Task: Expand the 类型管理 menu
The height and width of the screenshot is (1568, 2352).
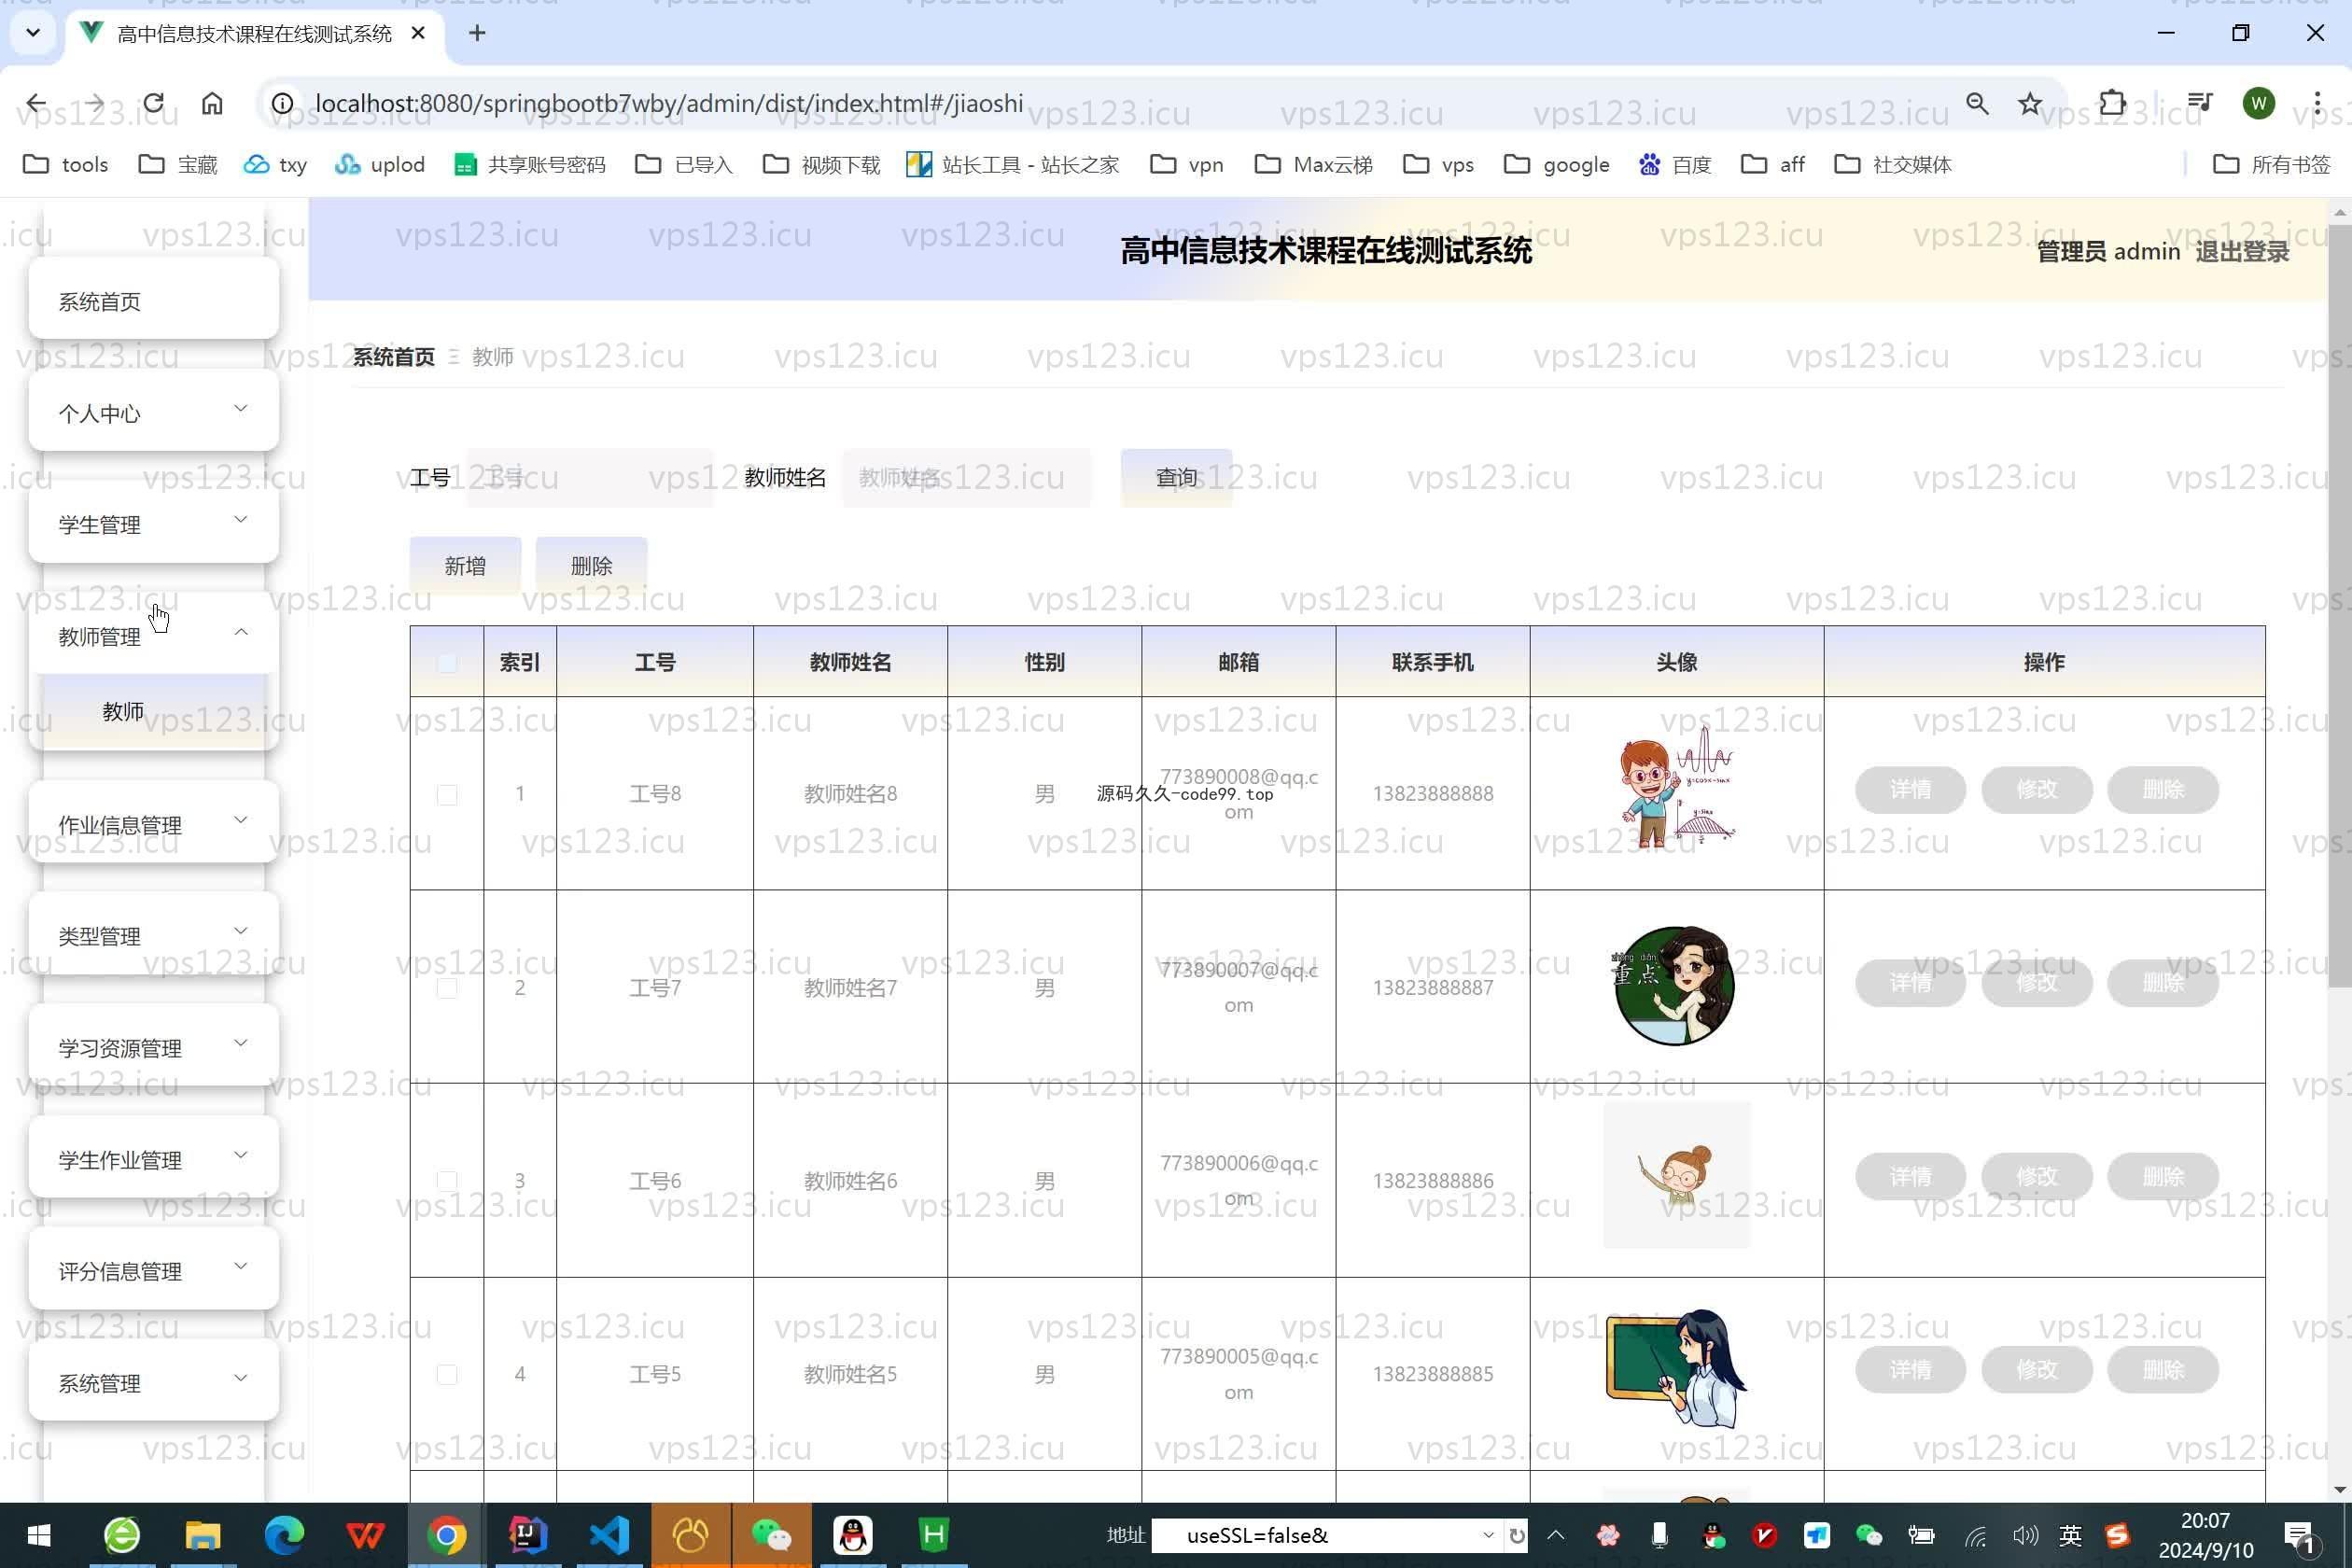Action: point(153,934)
